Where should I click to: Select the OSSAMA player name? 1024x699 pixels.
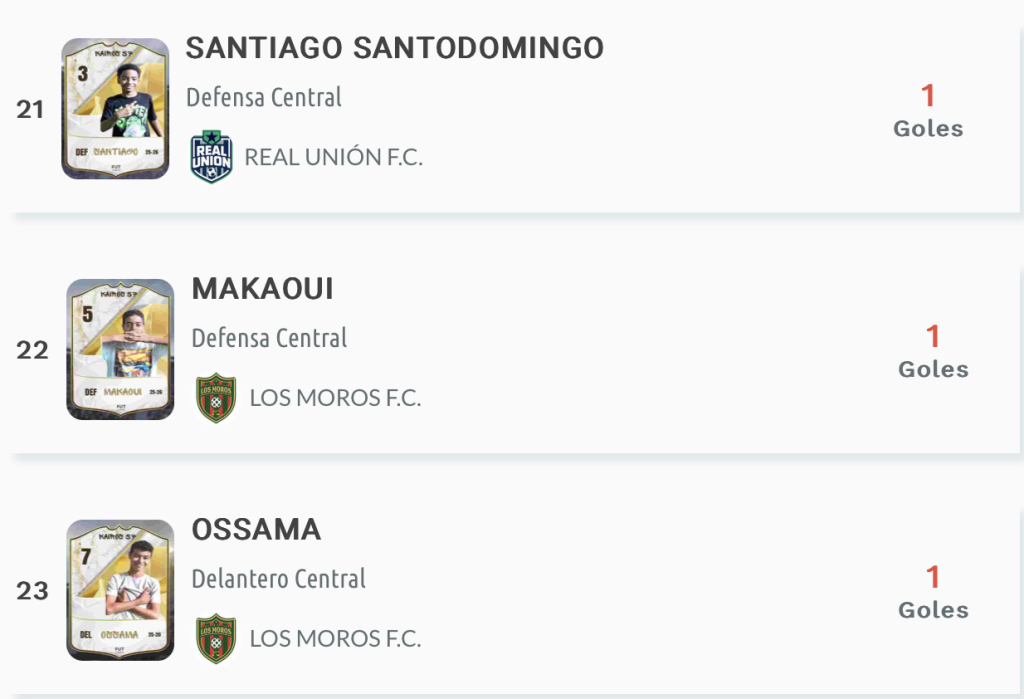257,530
